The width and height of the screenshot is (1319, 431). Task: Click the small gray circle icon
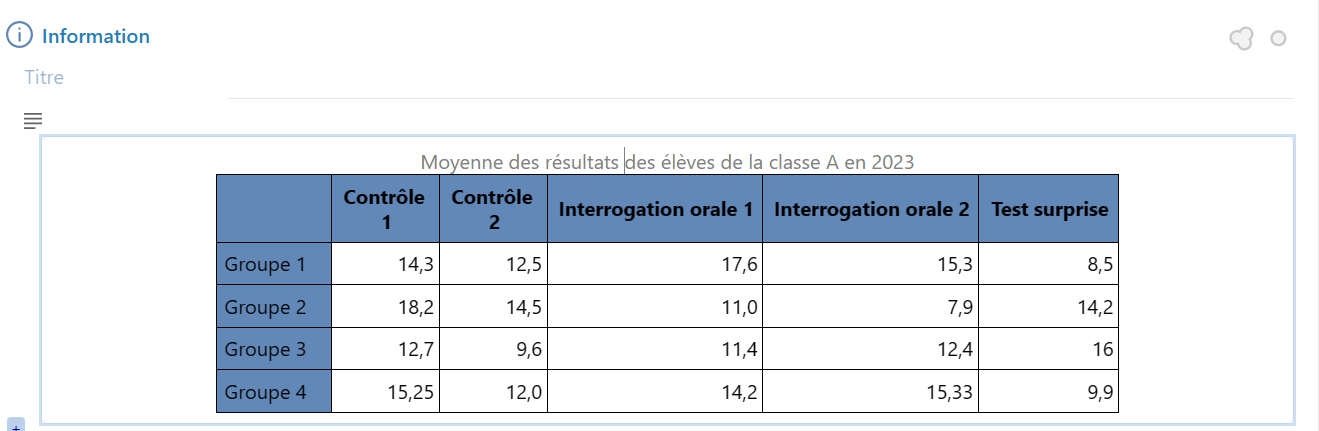pos(1277,39)
